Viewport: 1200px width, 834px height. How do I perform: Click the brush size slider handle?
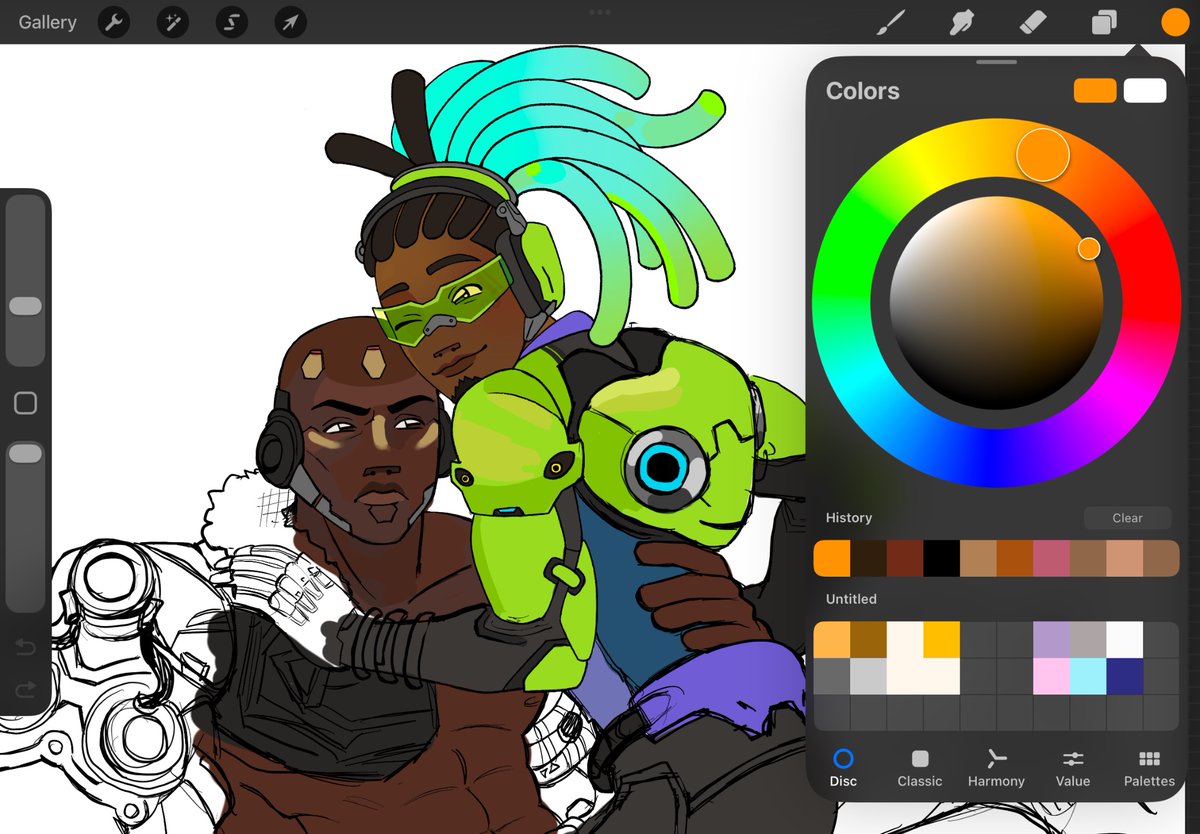coord(25,307)
